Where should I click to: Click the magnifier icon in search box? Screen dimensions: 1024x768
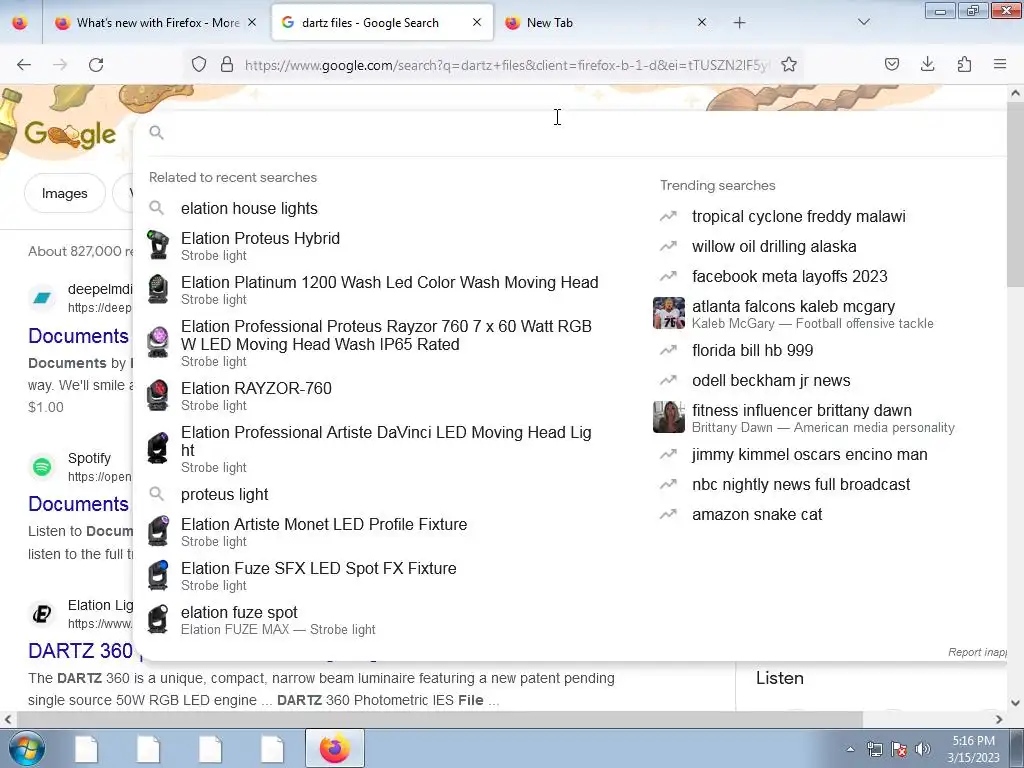[156, 133]
